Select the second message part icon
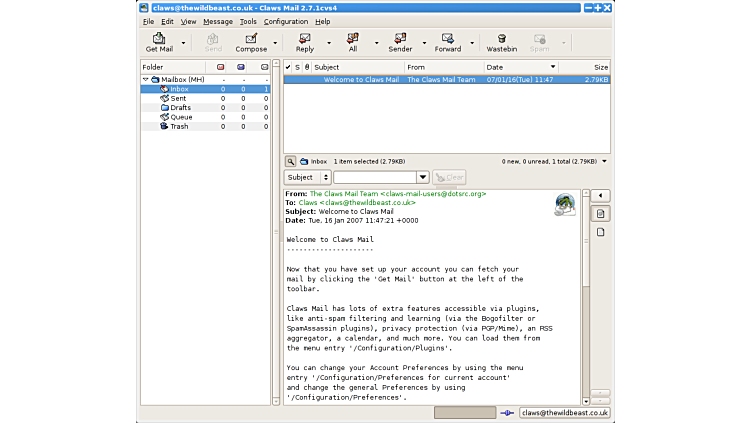 (600, 233)
